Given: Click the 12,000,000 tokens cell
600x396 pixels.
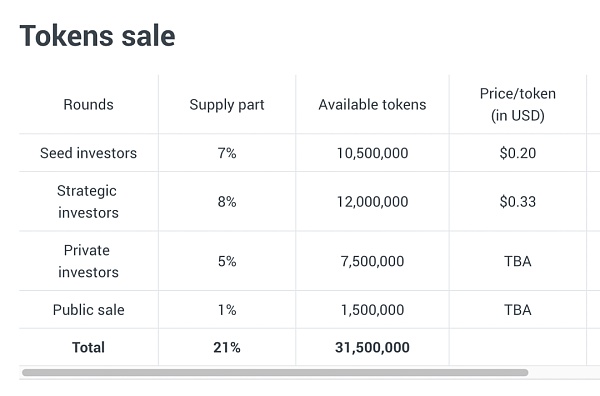Looking at the screenshot, I should pos(372,202).
